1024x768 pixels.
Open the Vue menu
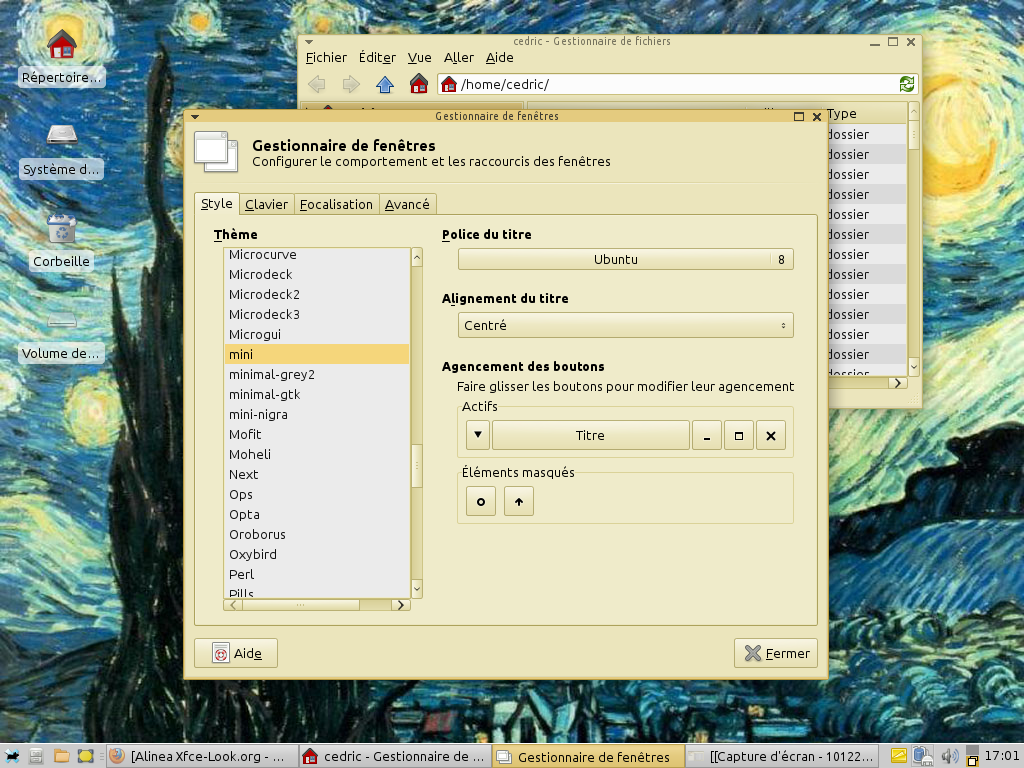(x=419, y=57)
